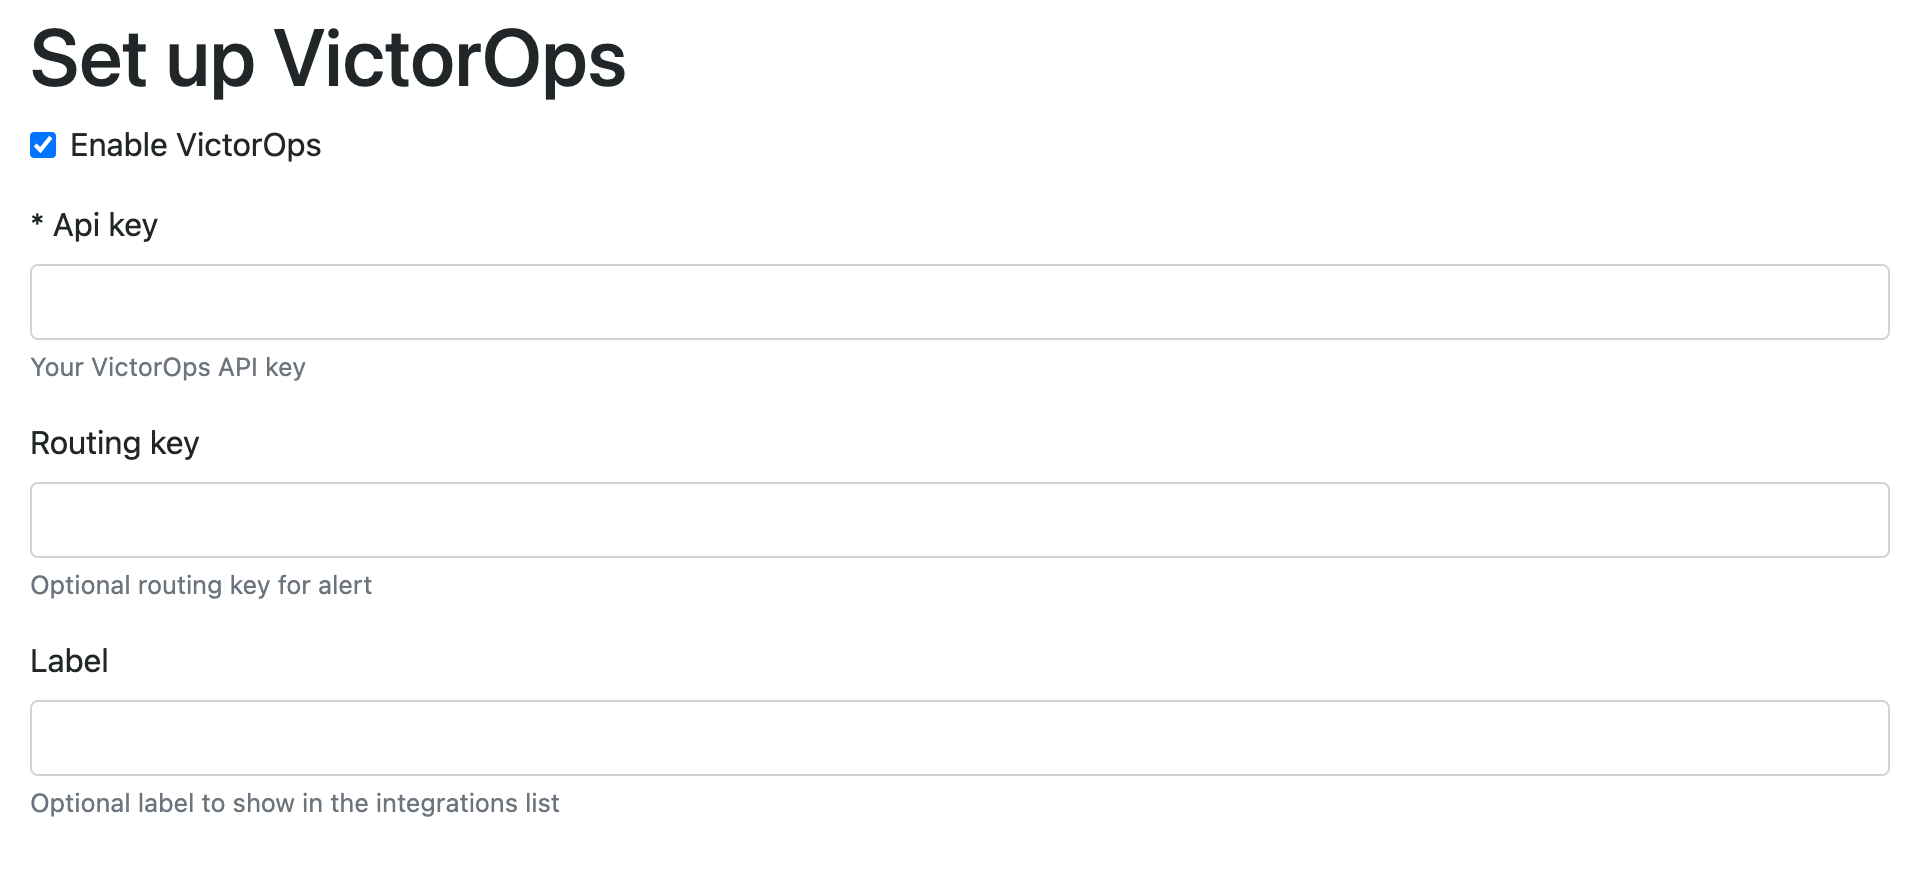Select the optional routing key text box
This screenshot has width=1920, height=876.
tap(959, 520)
